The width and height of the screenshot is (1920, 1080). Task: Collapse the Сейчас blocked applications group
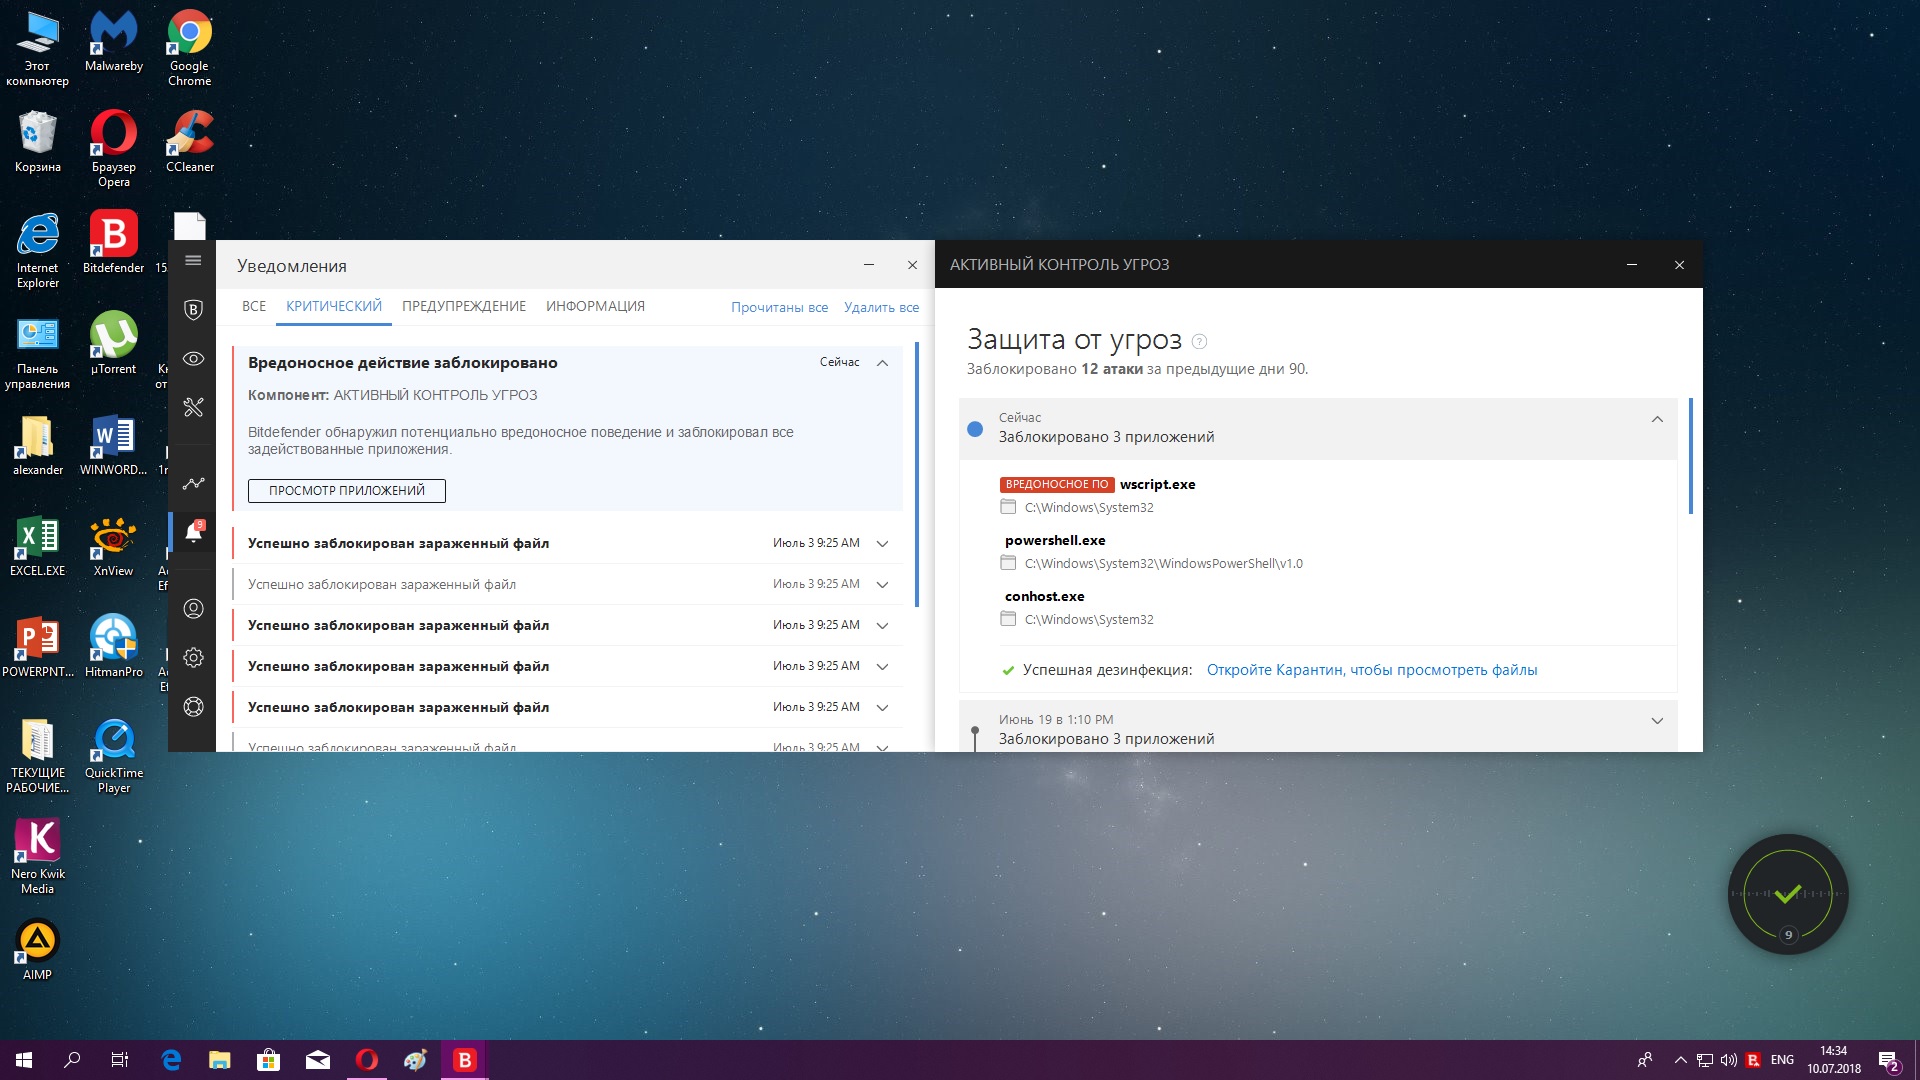click(x=1656, y=420)
